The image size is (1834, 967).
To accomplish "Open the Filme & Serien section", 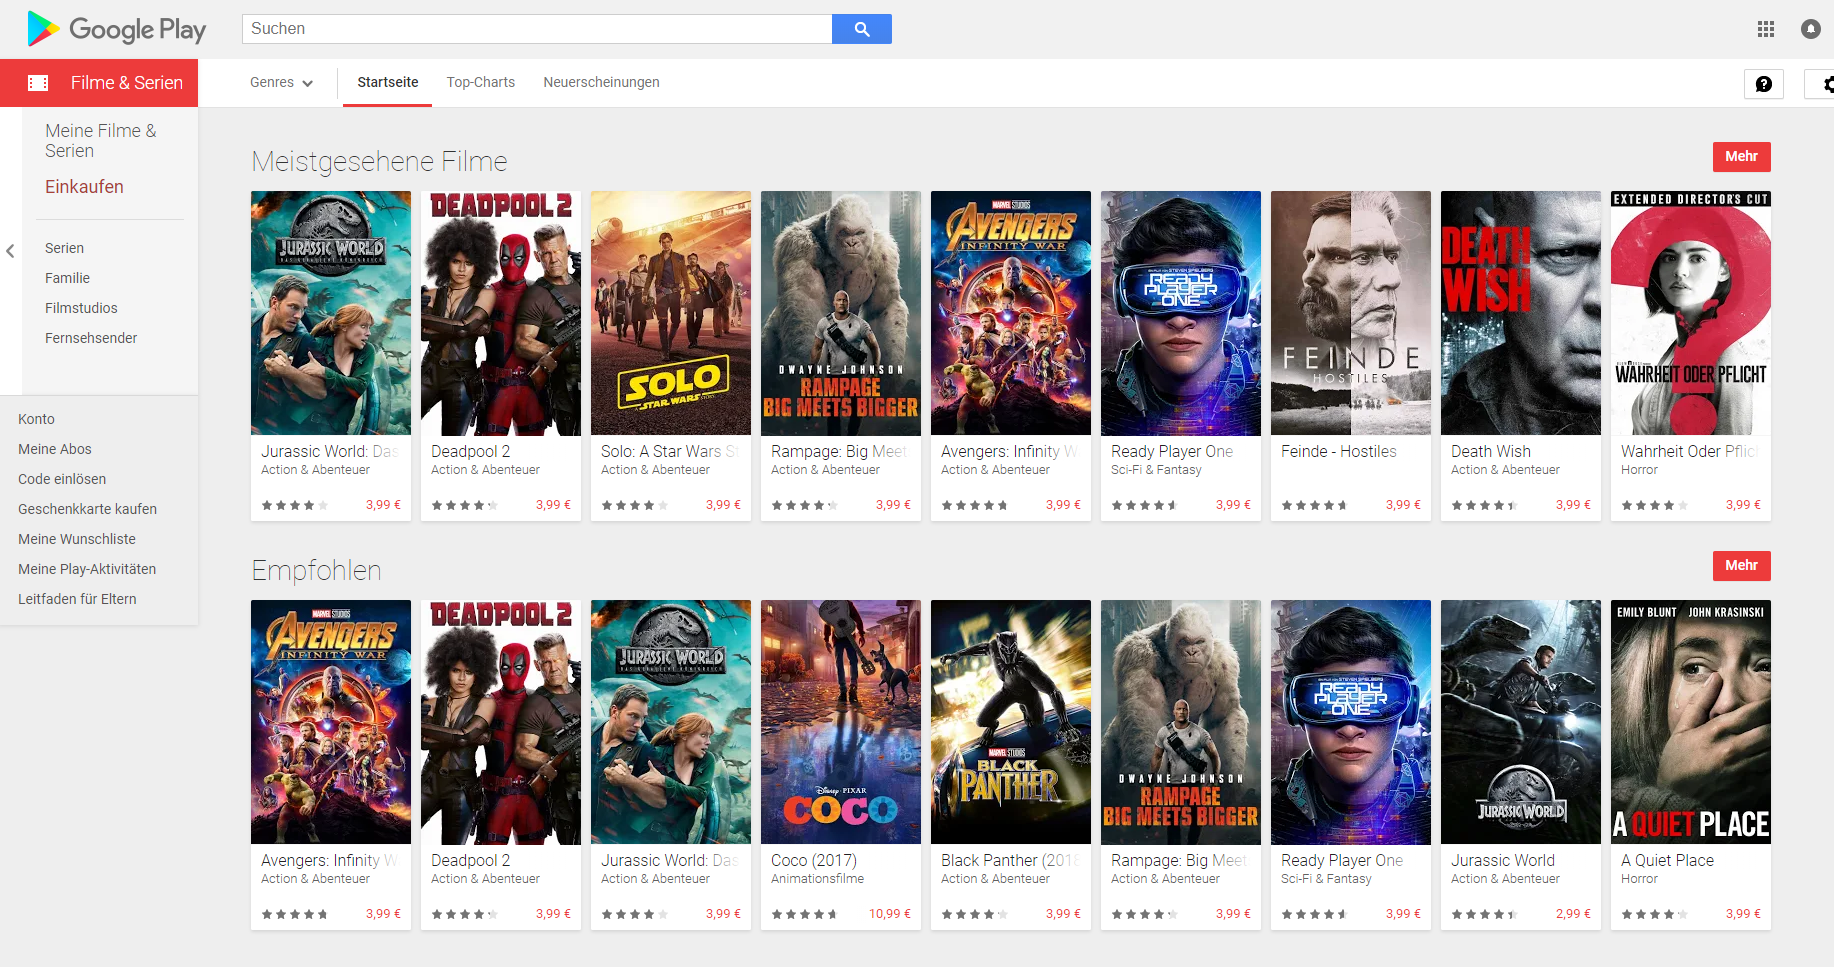I will click(99, 83).
